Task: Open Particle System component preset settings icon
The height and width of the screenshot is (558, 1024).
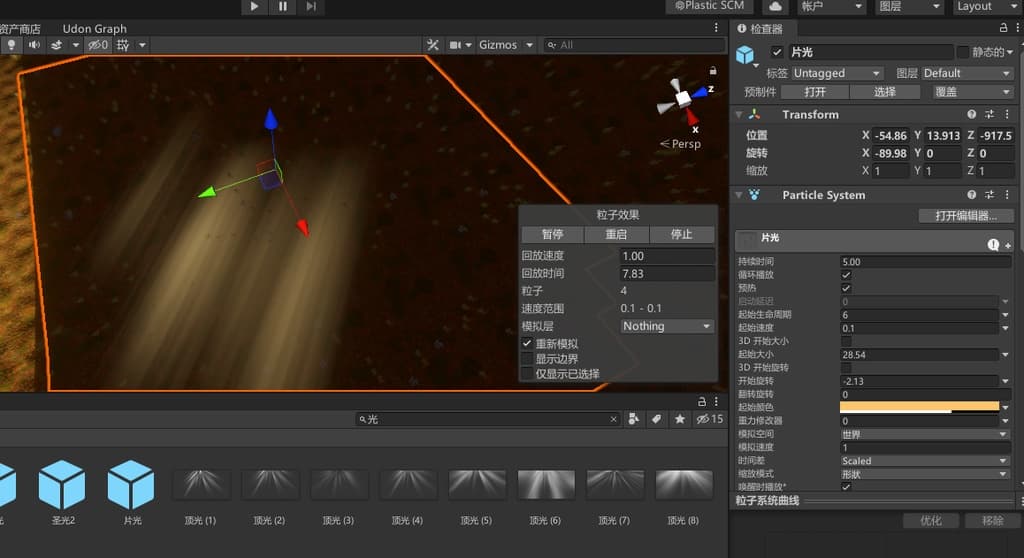Action: click(x=989, y=195)
